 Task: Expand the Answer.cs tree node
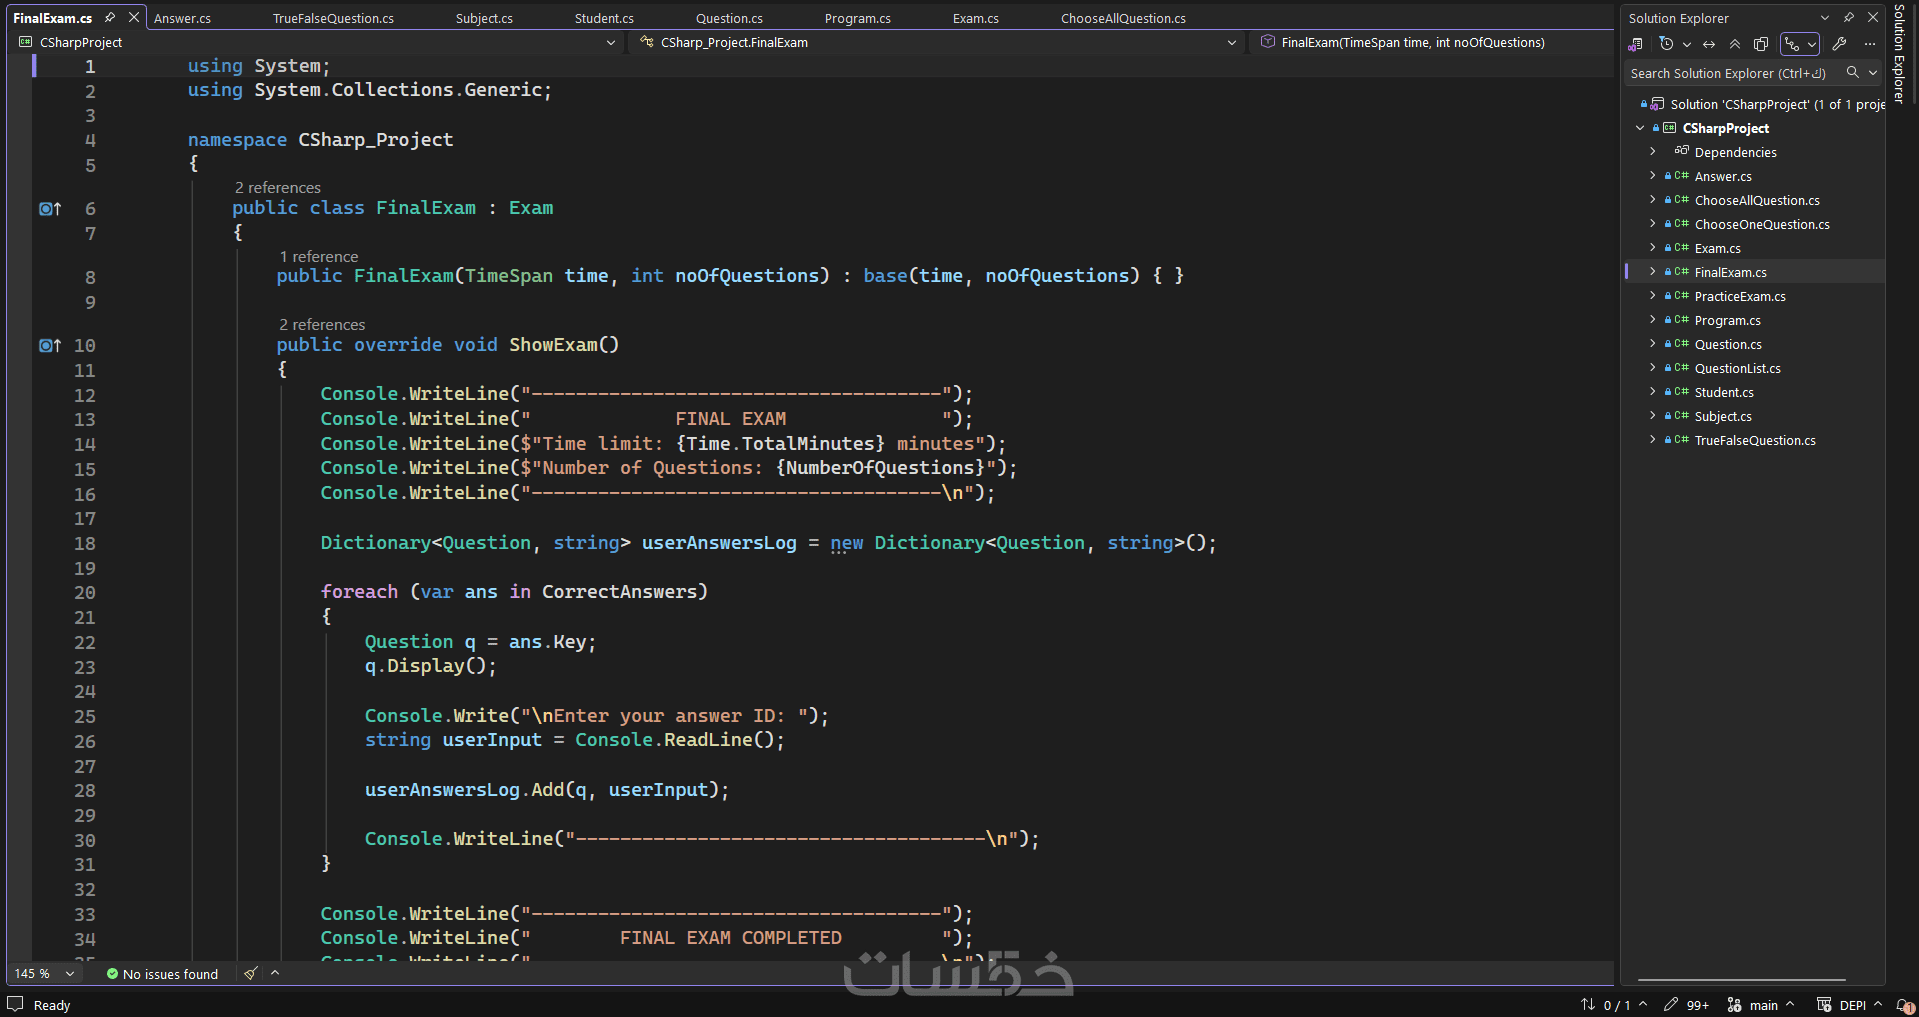click(x=1653, y=176)
